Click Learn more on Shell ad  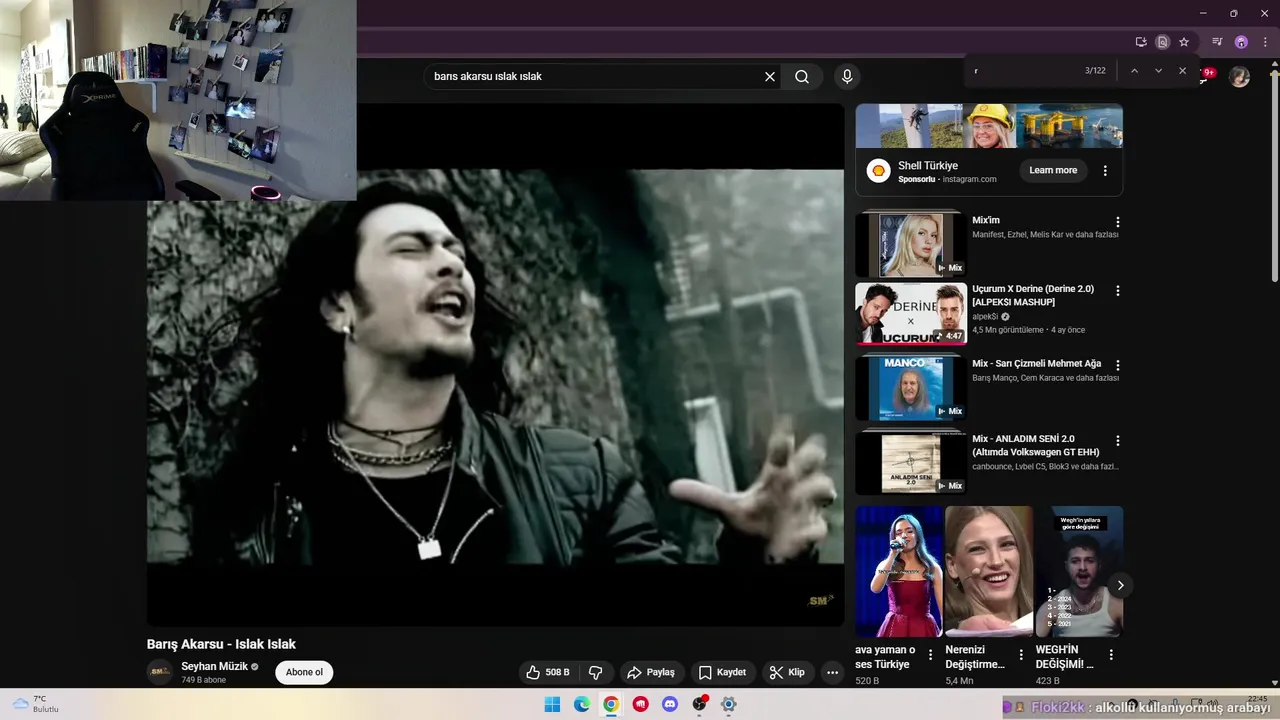(x=1053, y=170)
